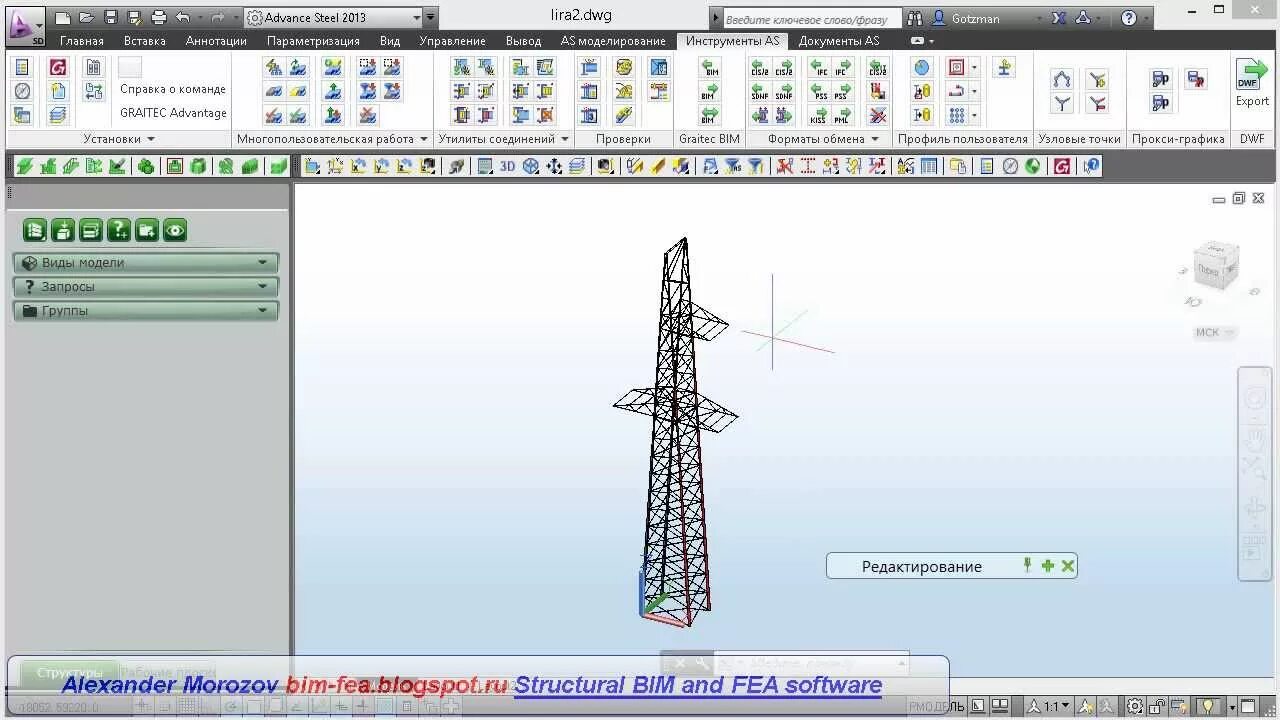Switch to the AS моделирование tab
Viewport: 1280px width, 720px height.
pos(613,41)
